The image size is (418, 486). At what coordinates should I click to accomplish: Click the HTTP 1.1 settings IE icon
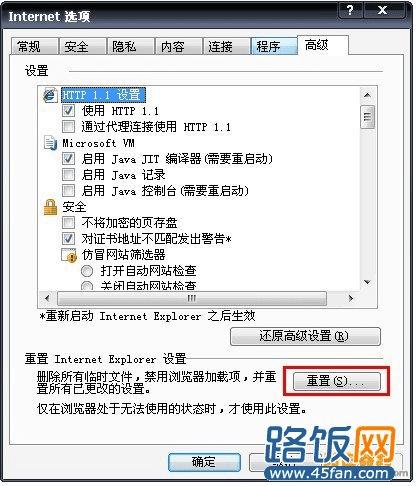pos(50,95)
